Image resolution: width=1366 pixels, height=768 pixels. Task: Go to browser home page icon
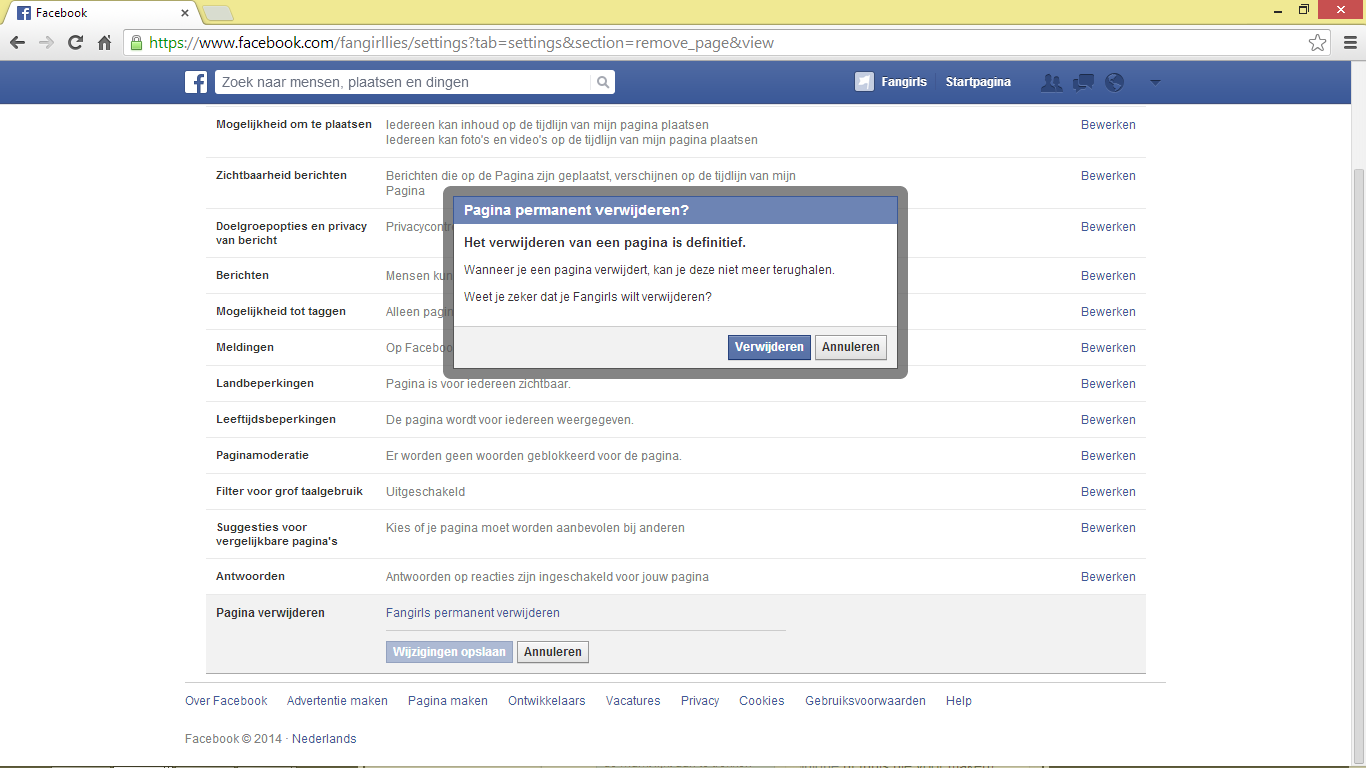tap(104, 43)
